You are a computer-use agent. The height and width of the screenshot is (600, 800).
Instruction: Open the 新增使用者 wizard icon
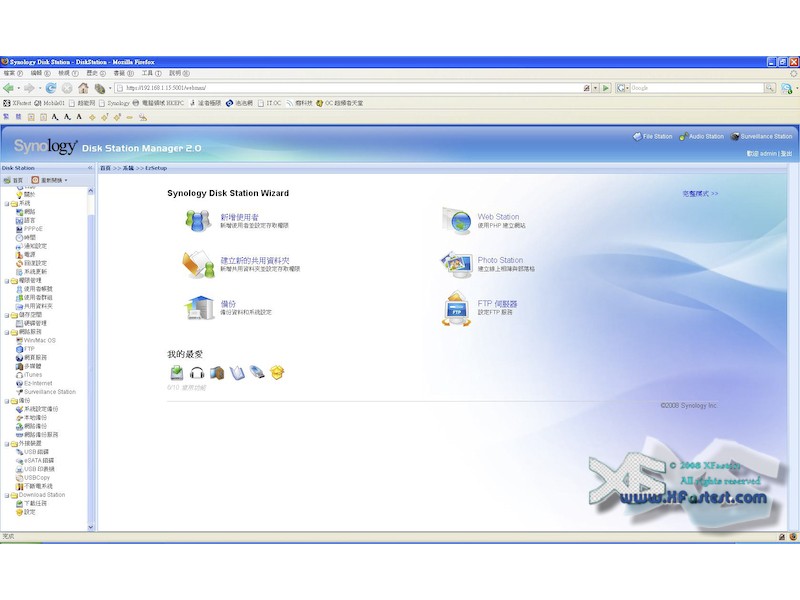(198, 221)
